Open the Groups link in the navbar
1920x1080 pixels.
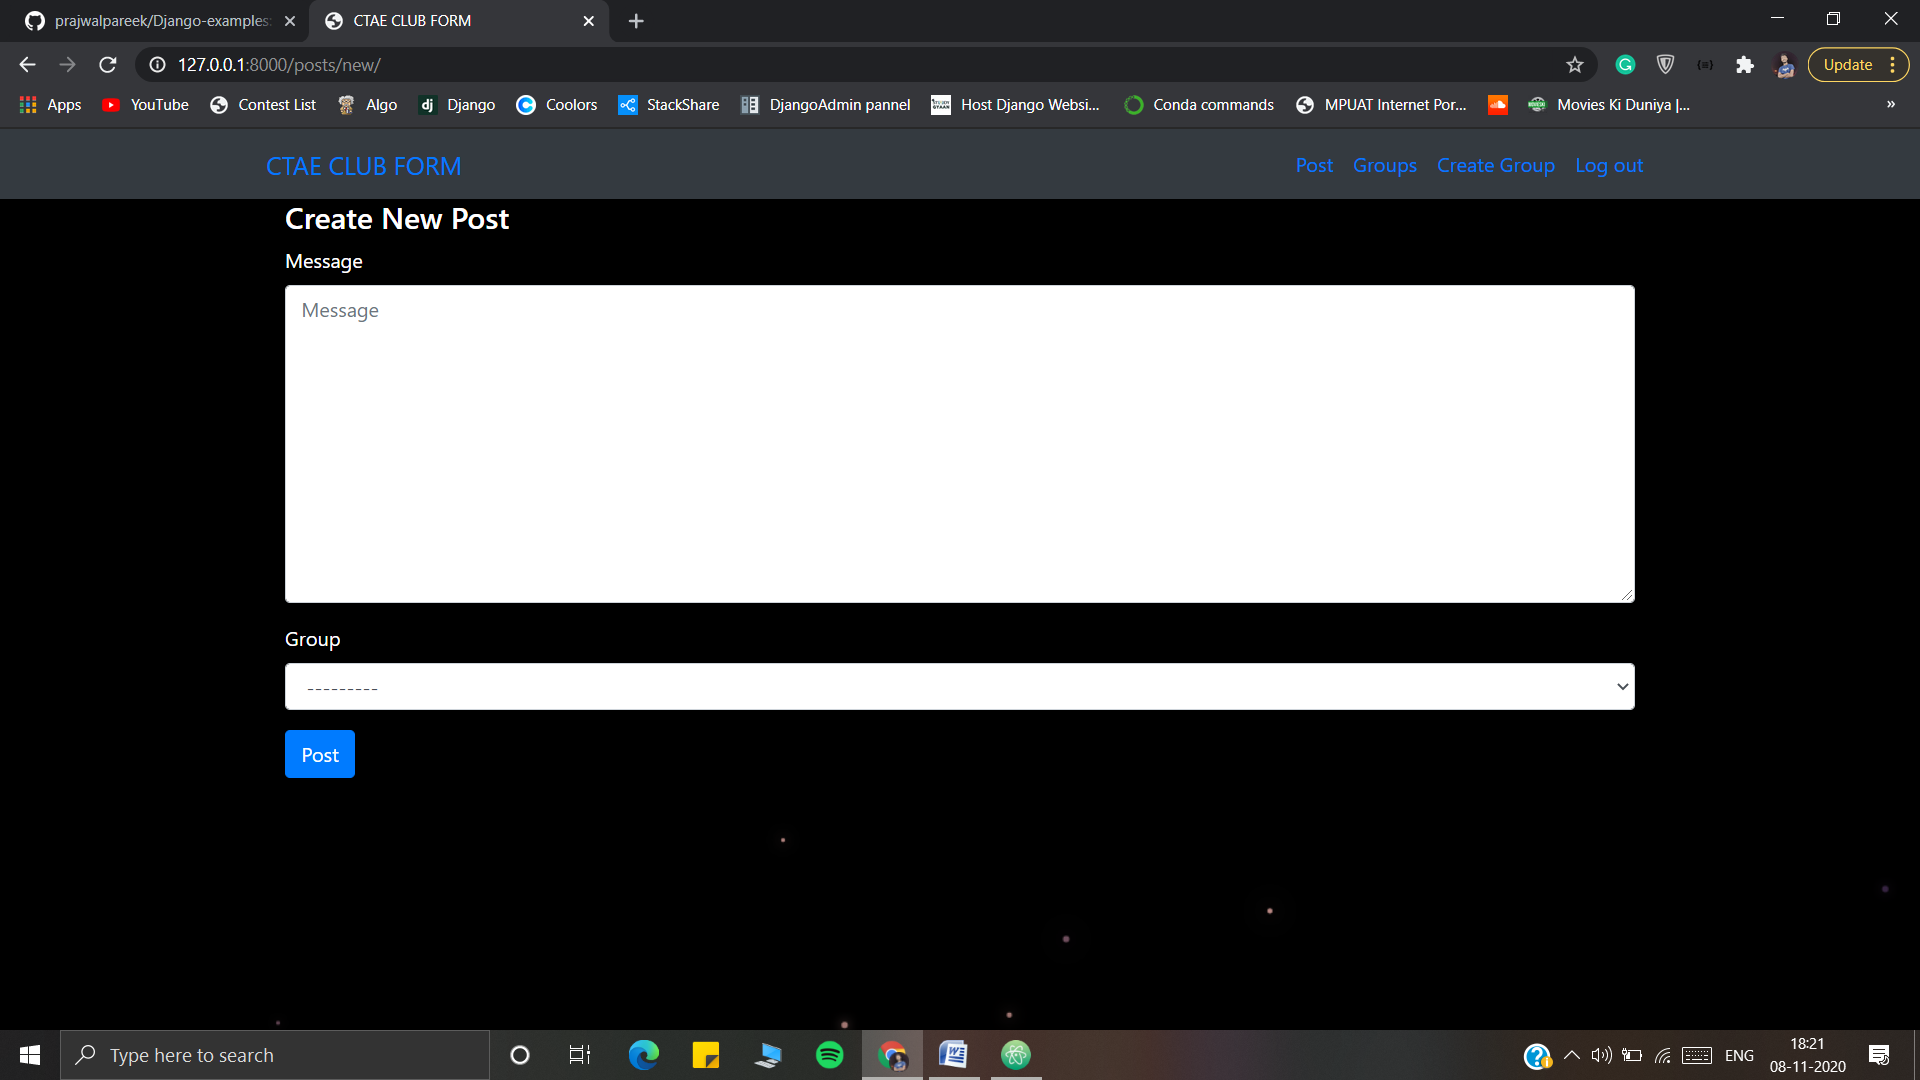(1384, 166)
